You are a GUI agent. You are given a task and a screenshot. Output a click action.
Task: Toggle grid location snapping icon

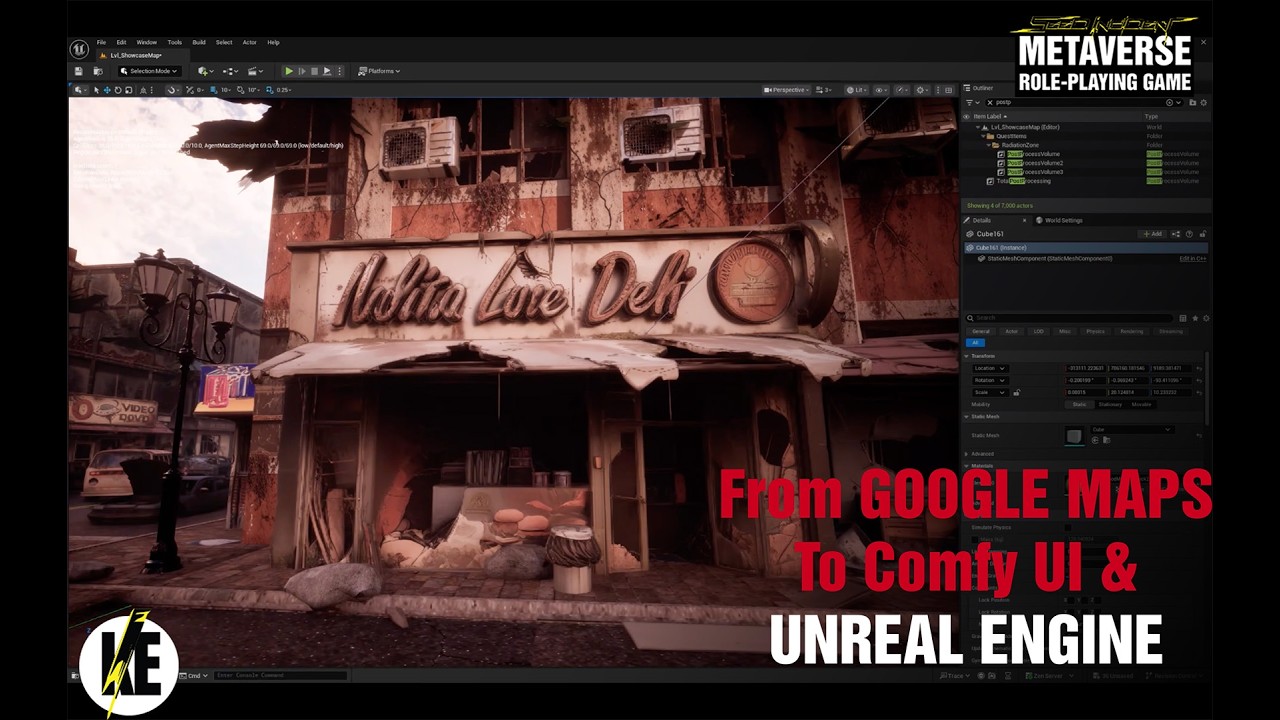213,90
